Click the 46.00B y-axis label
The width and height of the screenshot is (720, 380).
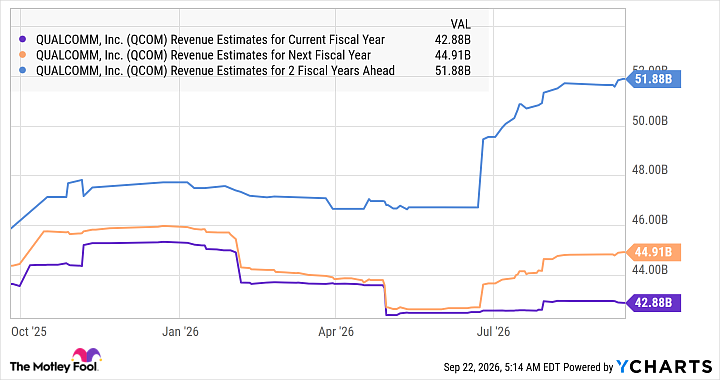(650, 220)
